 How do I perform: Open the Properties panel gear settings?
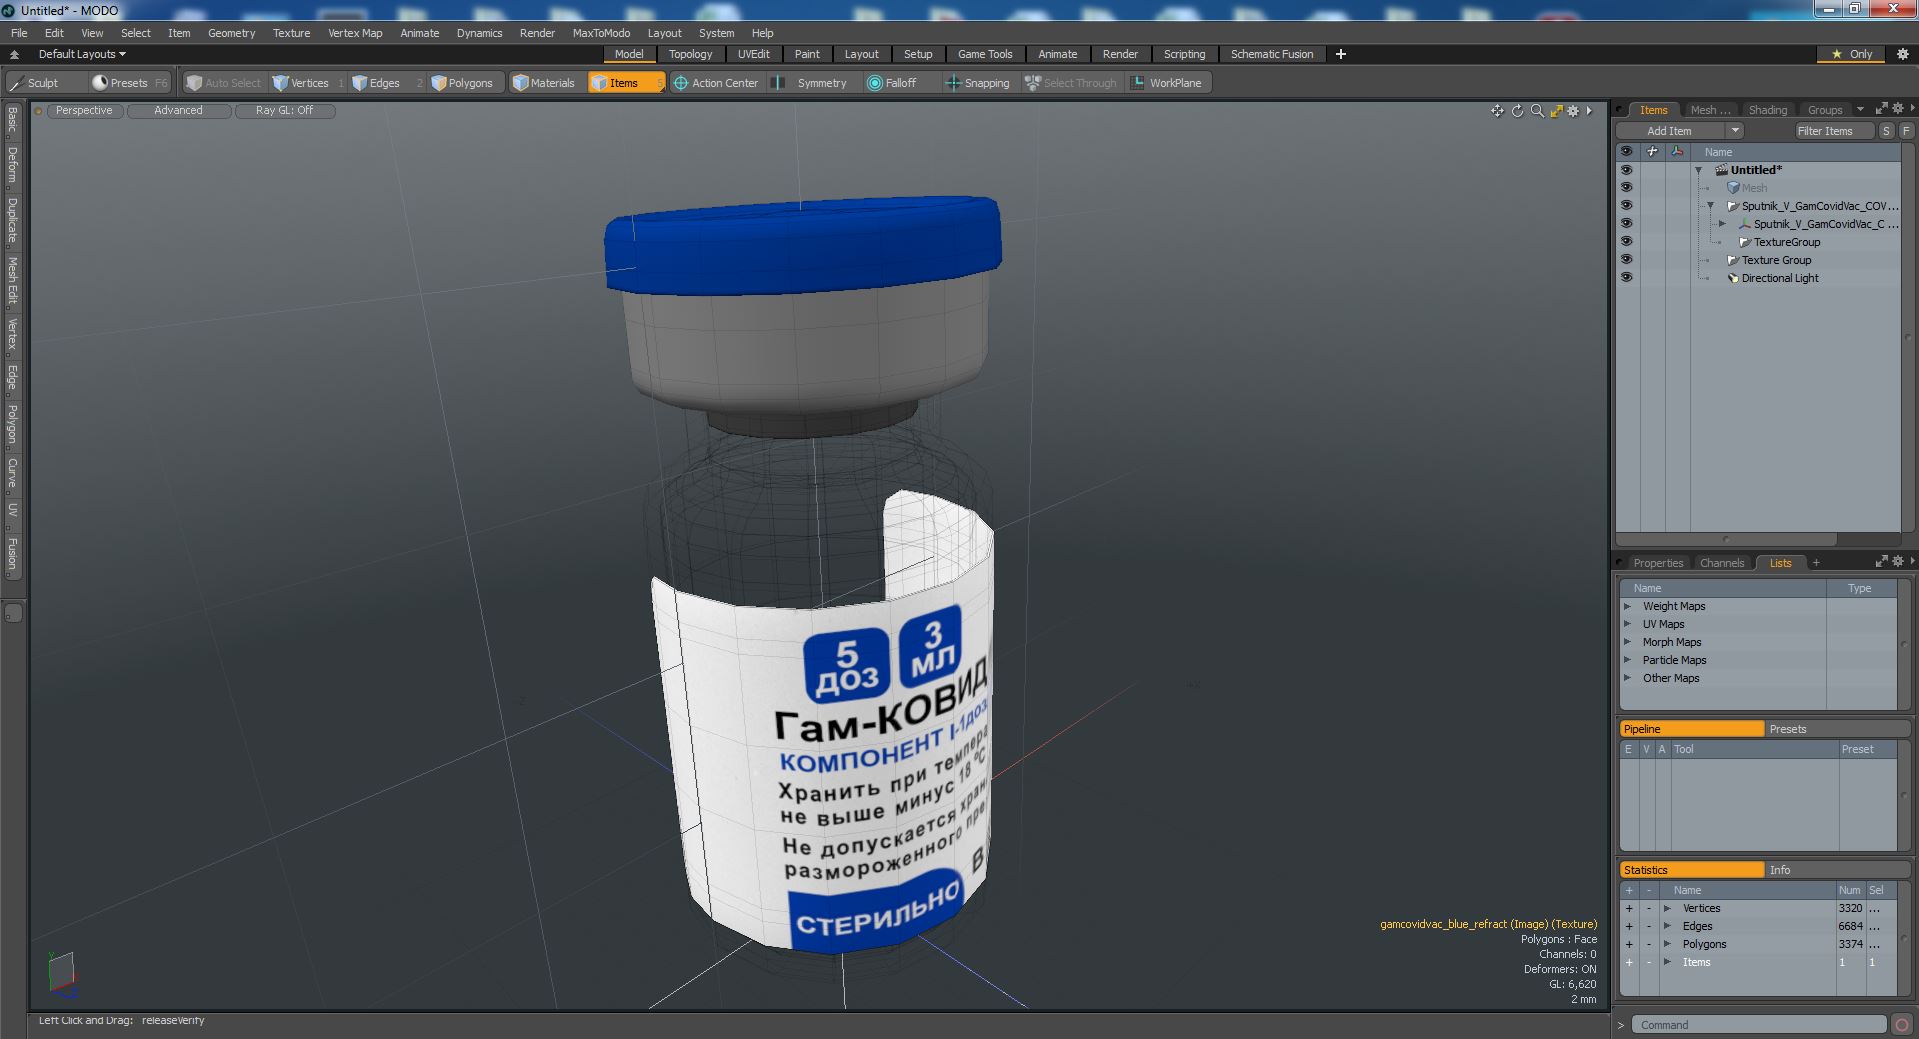pyautogui.click(x=1897, y=562)
